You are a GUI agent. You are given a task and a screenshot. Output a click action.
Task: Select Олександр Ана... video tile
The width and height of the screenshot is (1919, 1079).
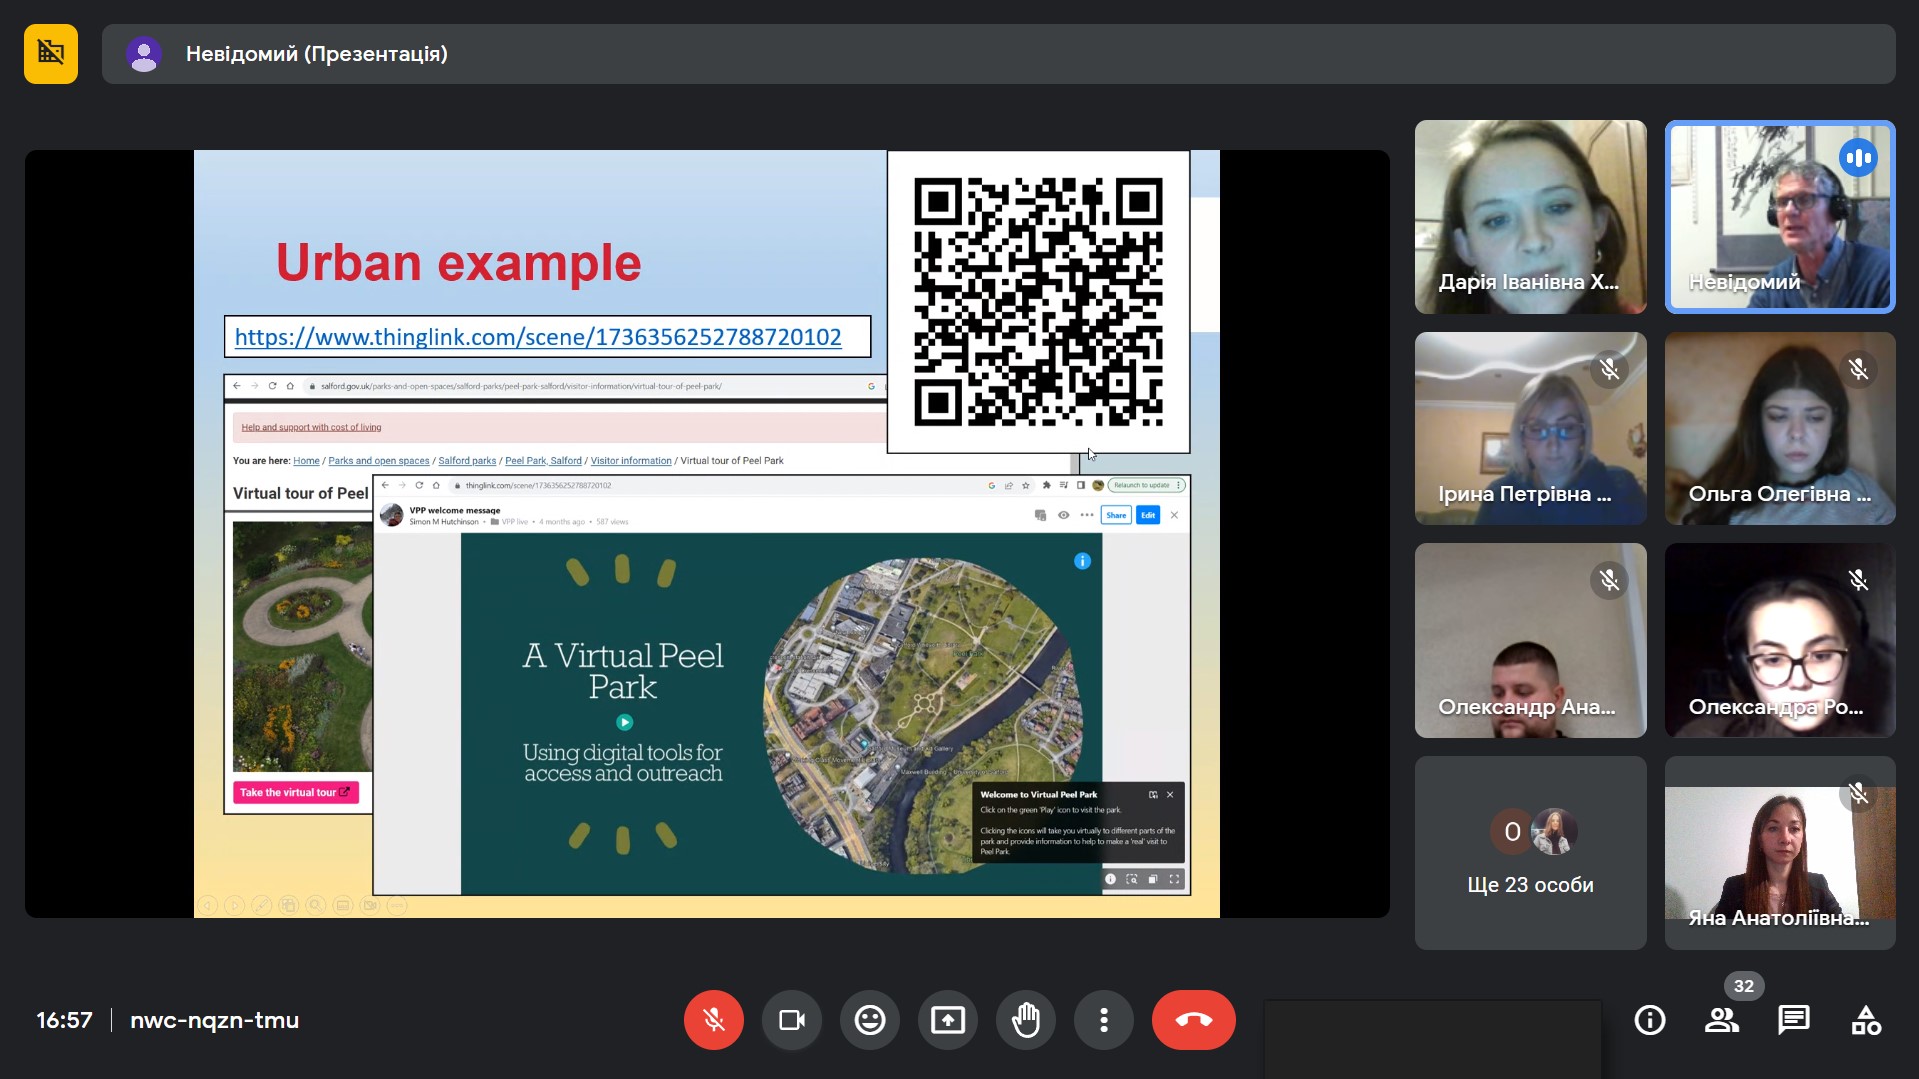pyautogui.click(x=1530, y=641)
